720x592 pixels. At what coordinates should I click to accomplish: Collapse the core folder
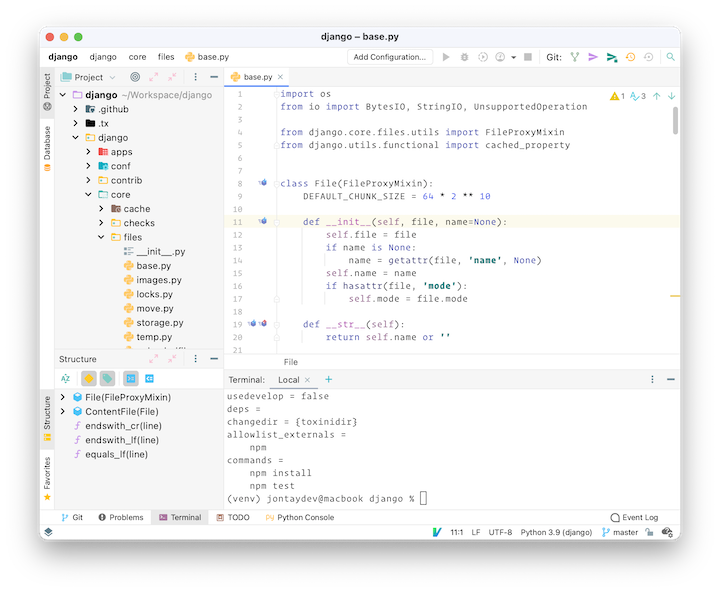point(88,194)
